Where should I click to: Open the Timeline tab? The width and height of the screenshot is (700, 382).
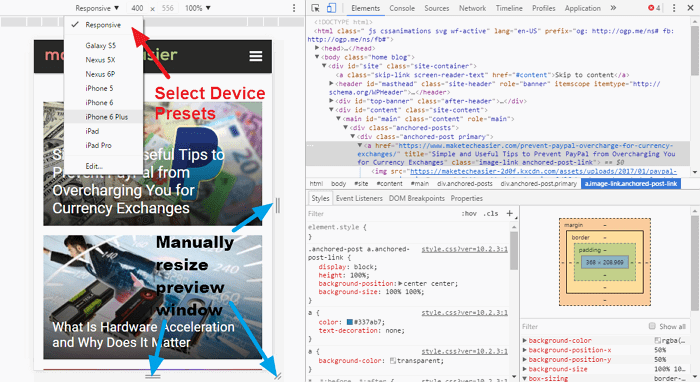coord(509,8)
